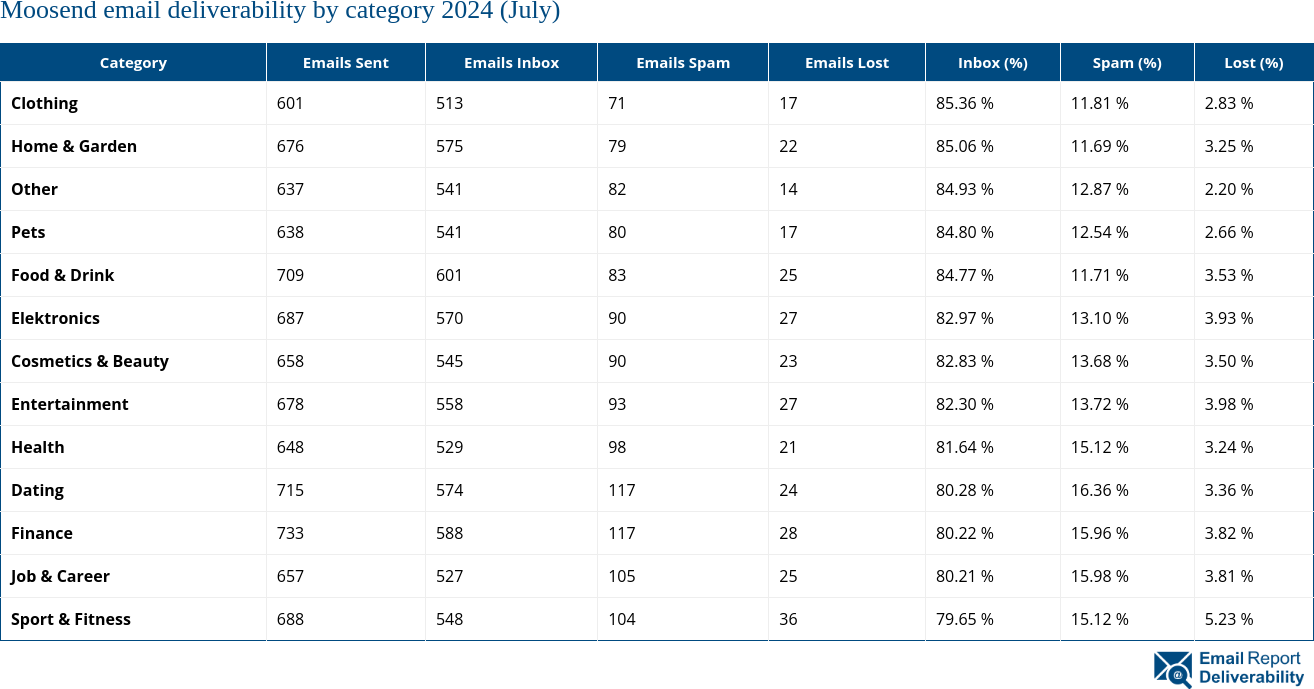Click Food & Drink emails inbox 601
Image resolution: width=1314 pixels, height=689 pixels.
tap(450, 275)
